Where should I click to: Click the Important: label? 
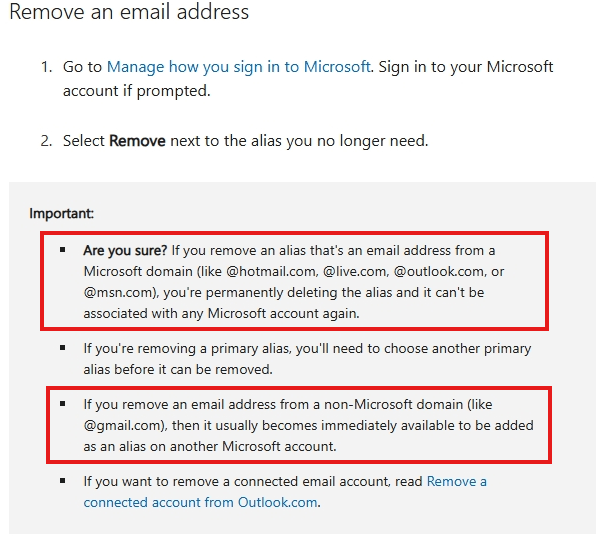click(61, 213)
